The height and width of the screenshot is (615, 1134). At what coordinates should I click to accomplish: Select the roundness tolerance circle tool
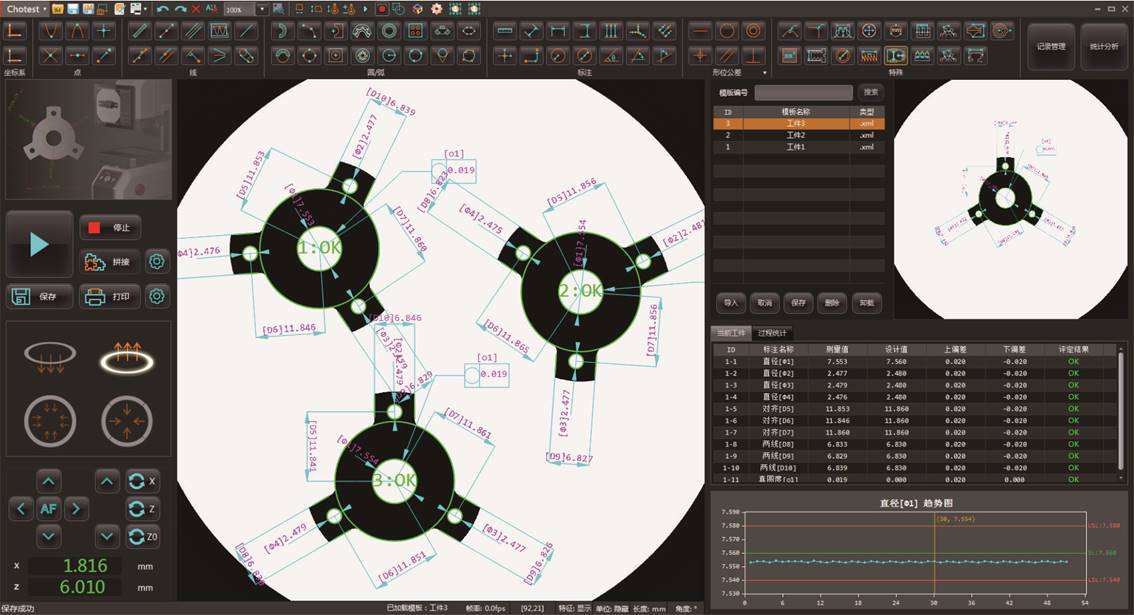click(727, 30)
